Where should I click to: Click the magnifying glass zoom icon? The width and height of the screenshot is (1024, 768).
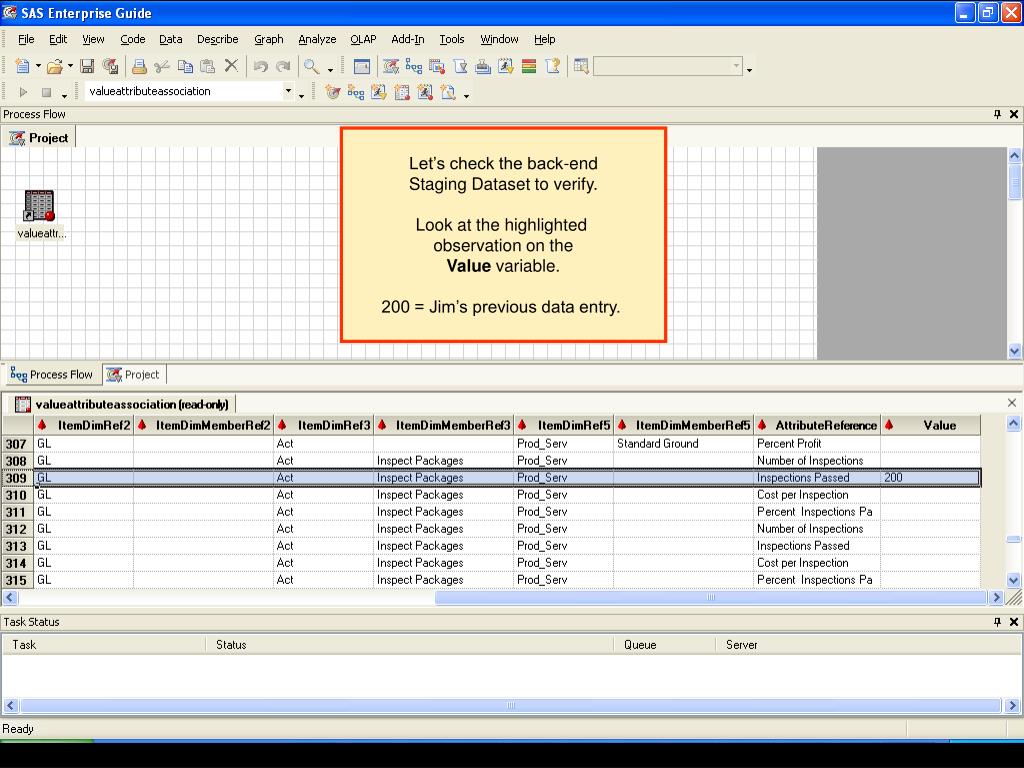(x=312, y=66)
